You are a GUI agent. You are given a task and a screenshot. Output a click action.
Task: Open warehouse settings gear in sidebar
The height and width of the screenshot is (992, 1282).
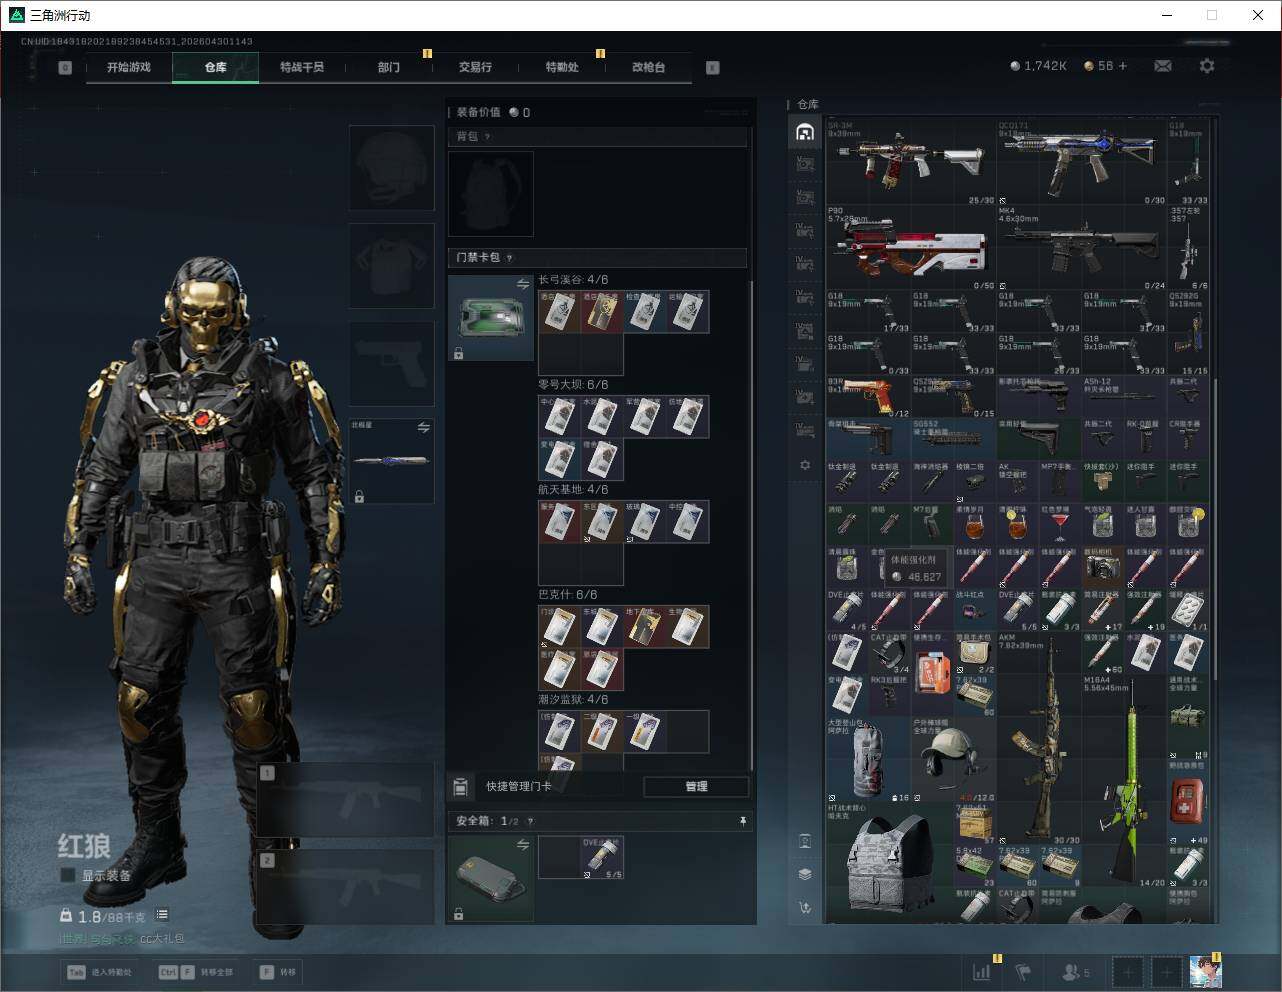click(x=805, y=465)
